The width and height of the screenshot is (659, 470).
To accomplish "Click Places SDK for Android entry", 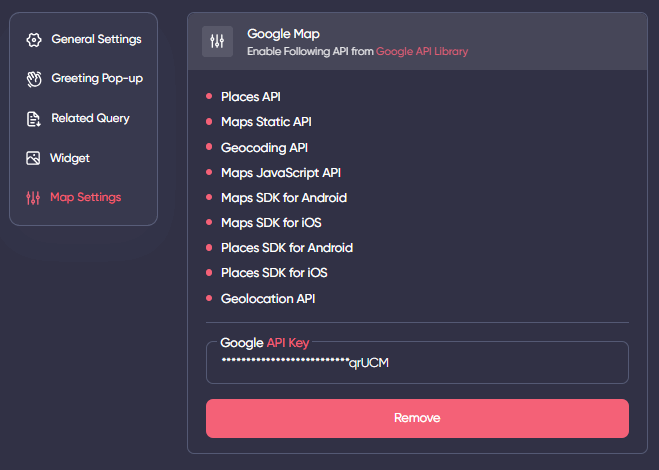I will click(287, 248).
